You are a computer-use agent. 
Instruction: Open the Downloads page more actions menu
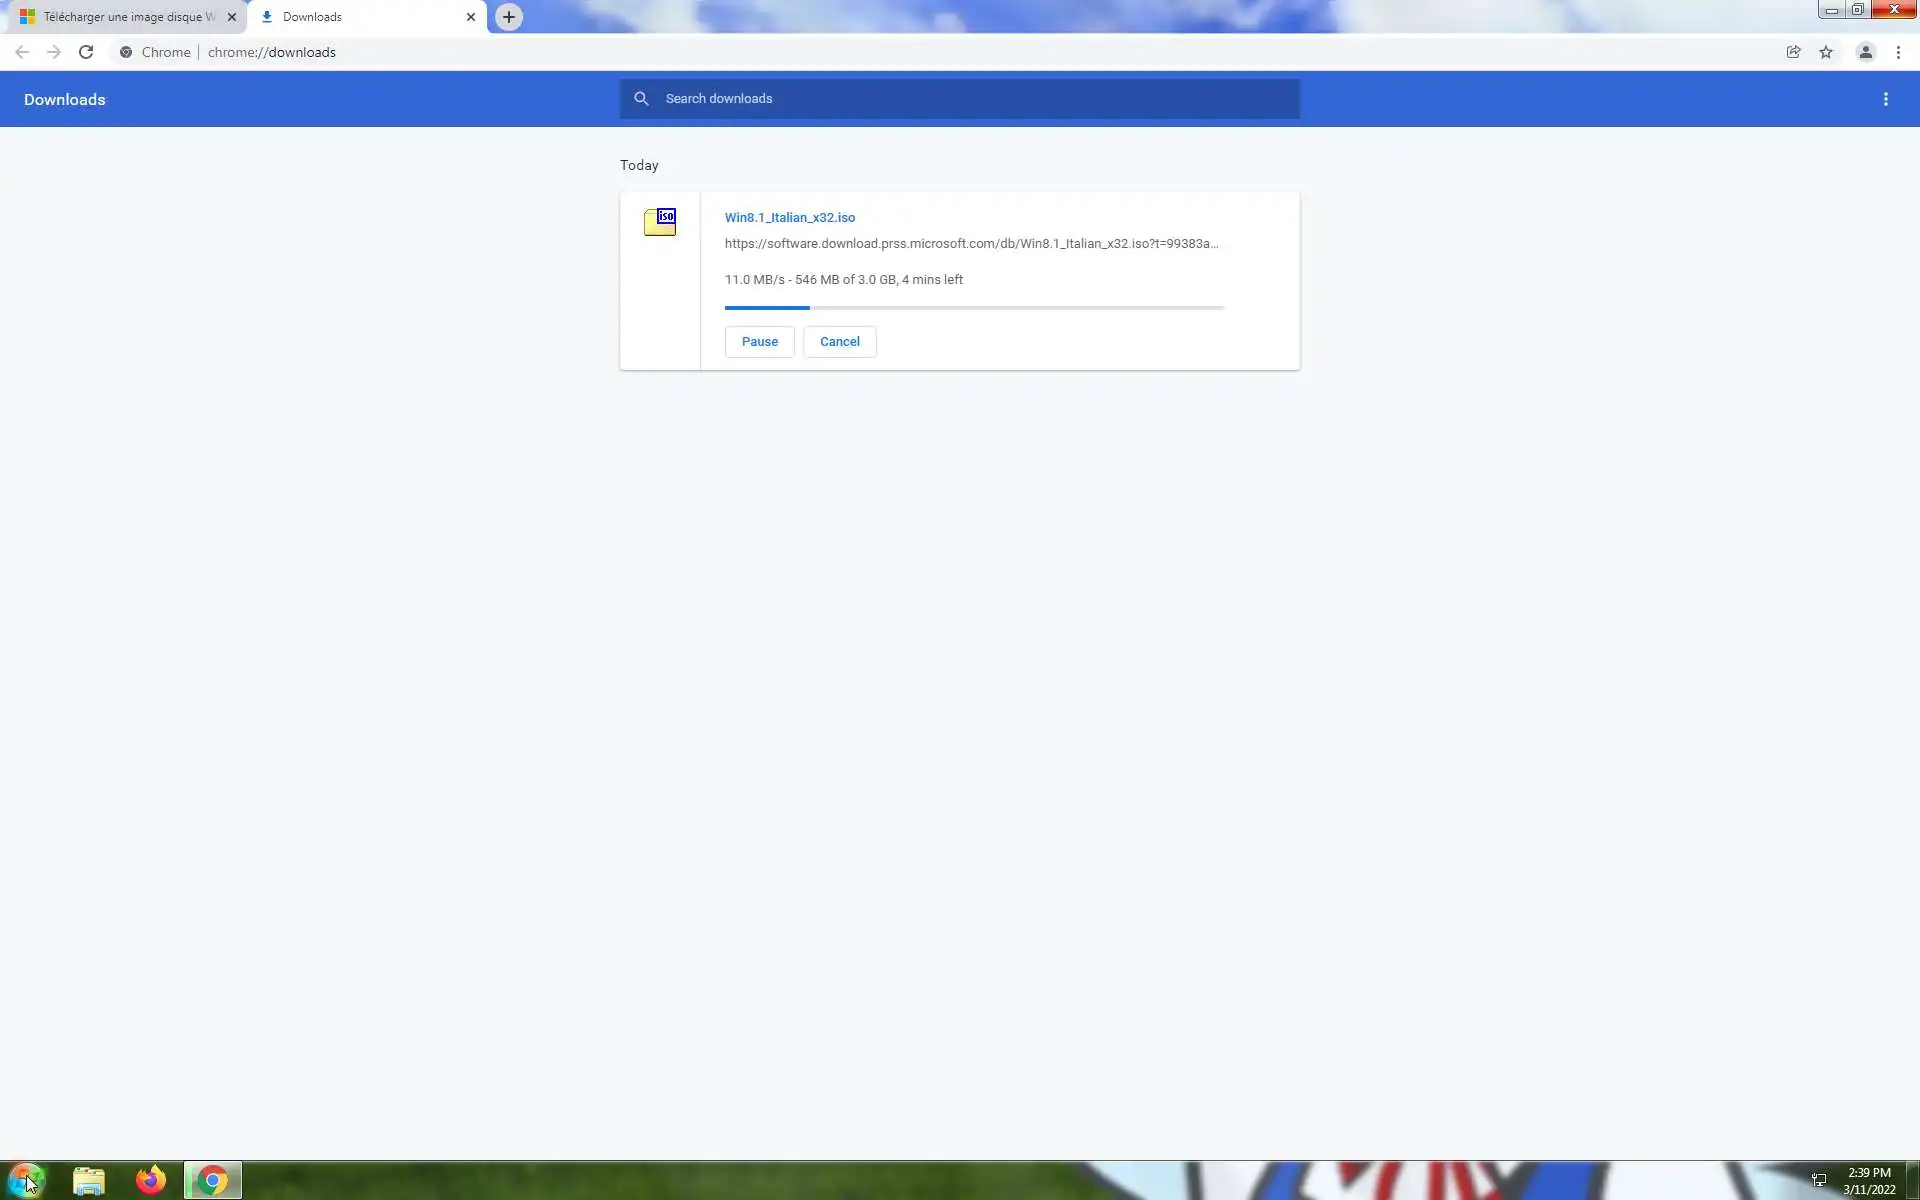pos(1886,99)
